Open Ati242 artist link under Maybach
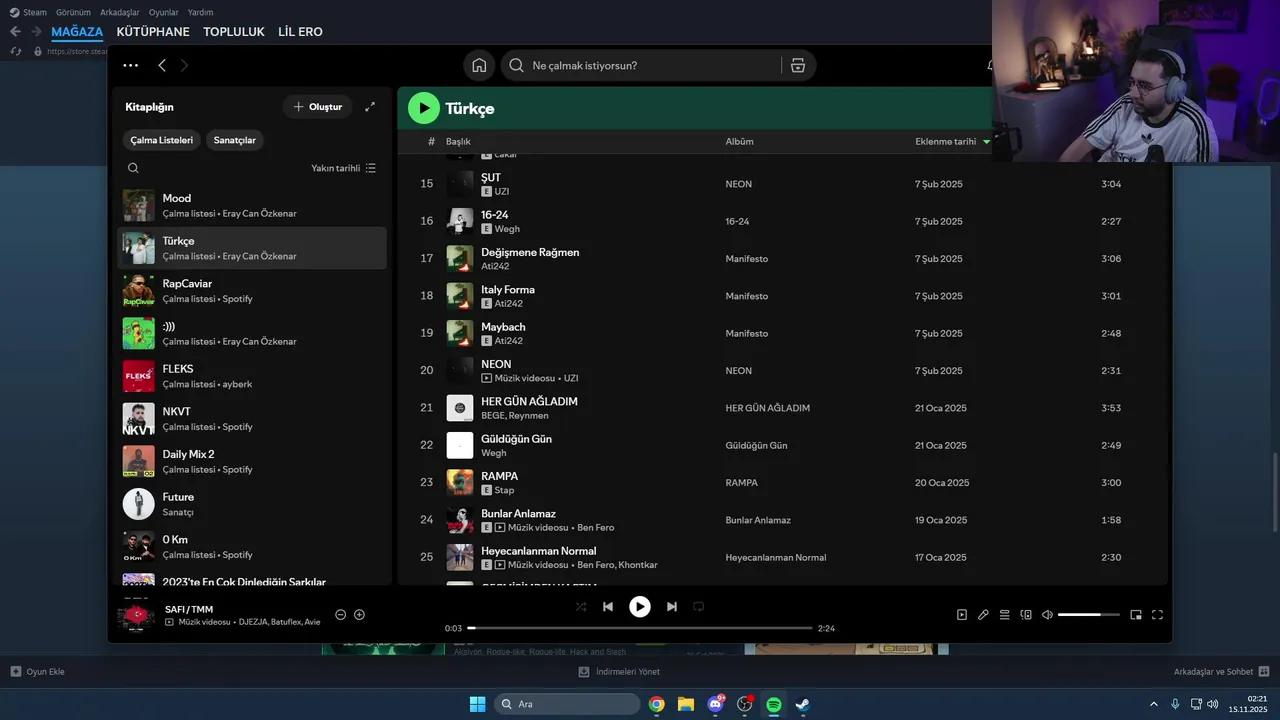 click(509, 341)
